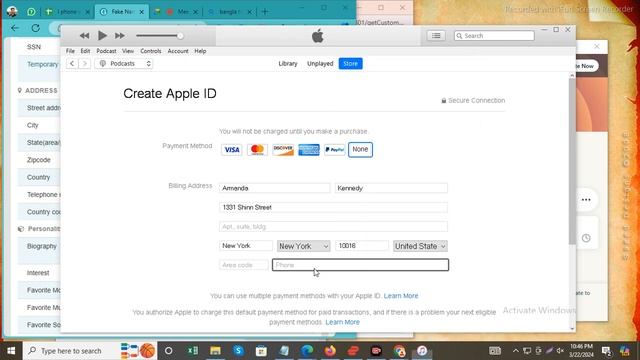Open the File menu
The width and height of the screenshot is (640, 360).
point(70,51)
